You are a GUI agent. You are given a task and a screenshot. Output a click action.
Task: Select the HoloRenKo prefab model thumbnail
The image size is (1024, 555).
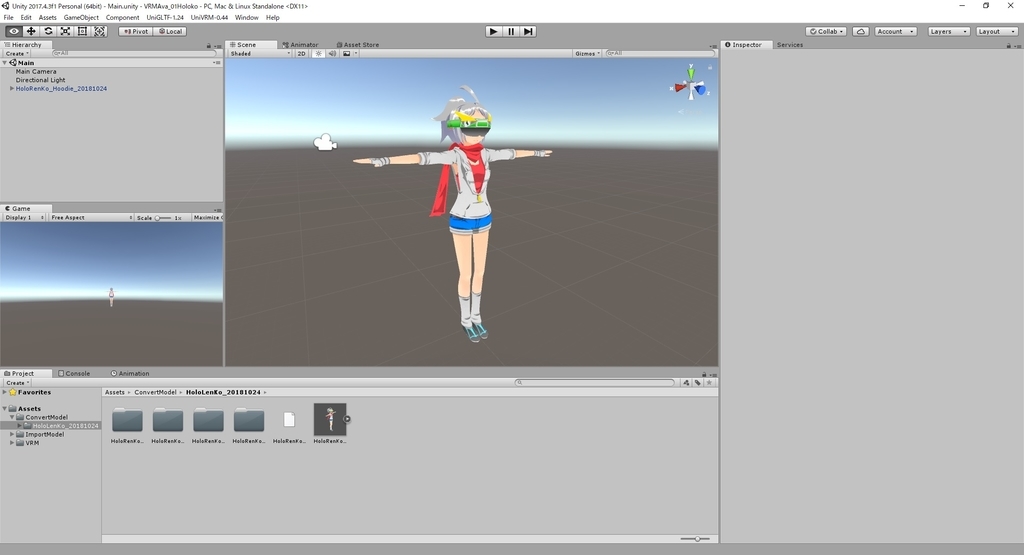click(330, 419)
